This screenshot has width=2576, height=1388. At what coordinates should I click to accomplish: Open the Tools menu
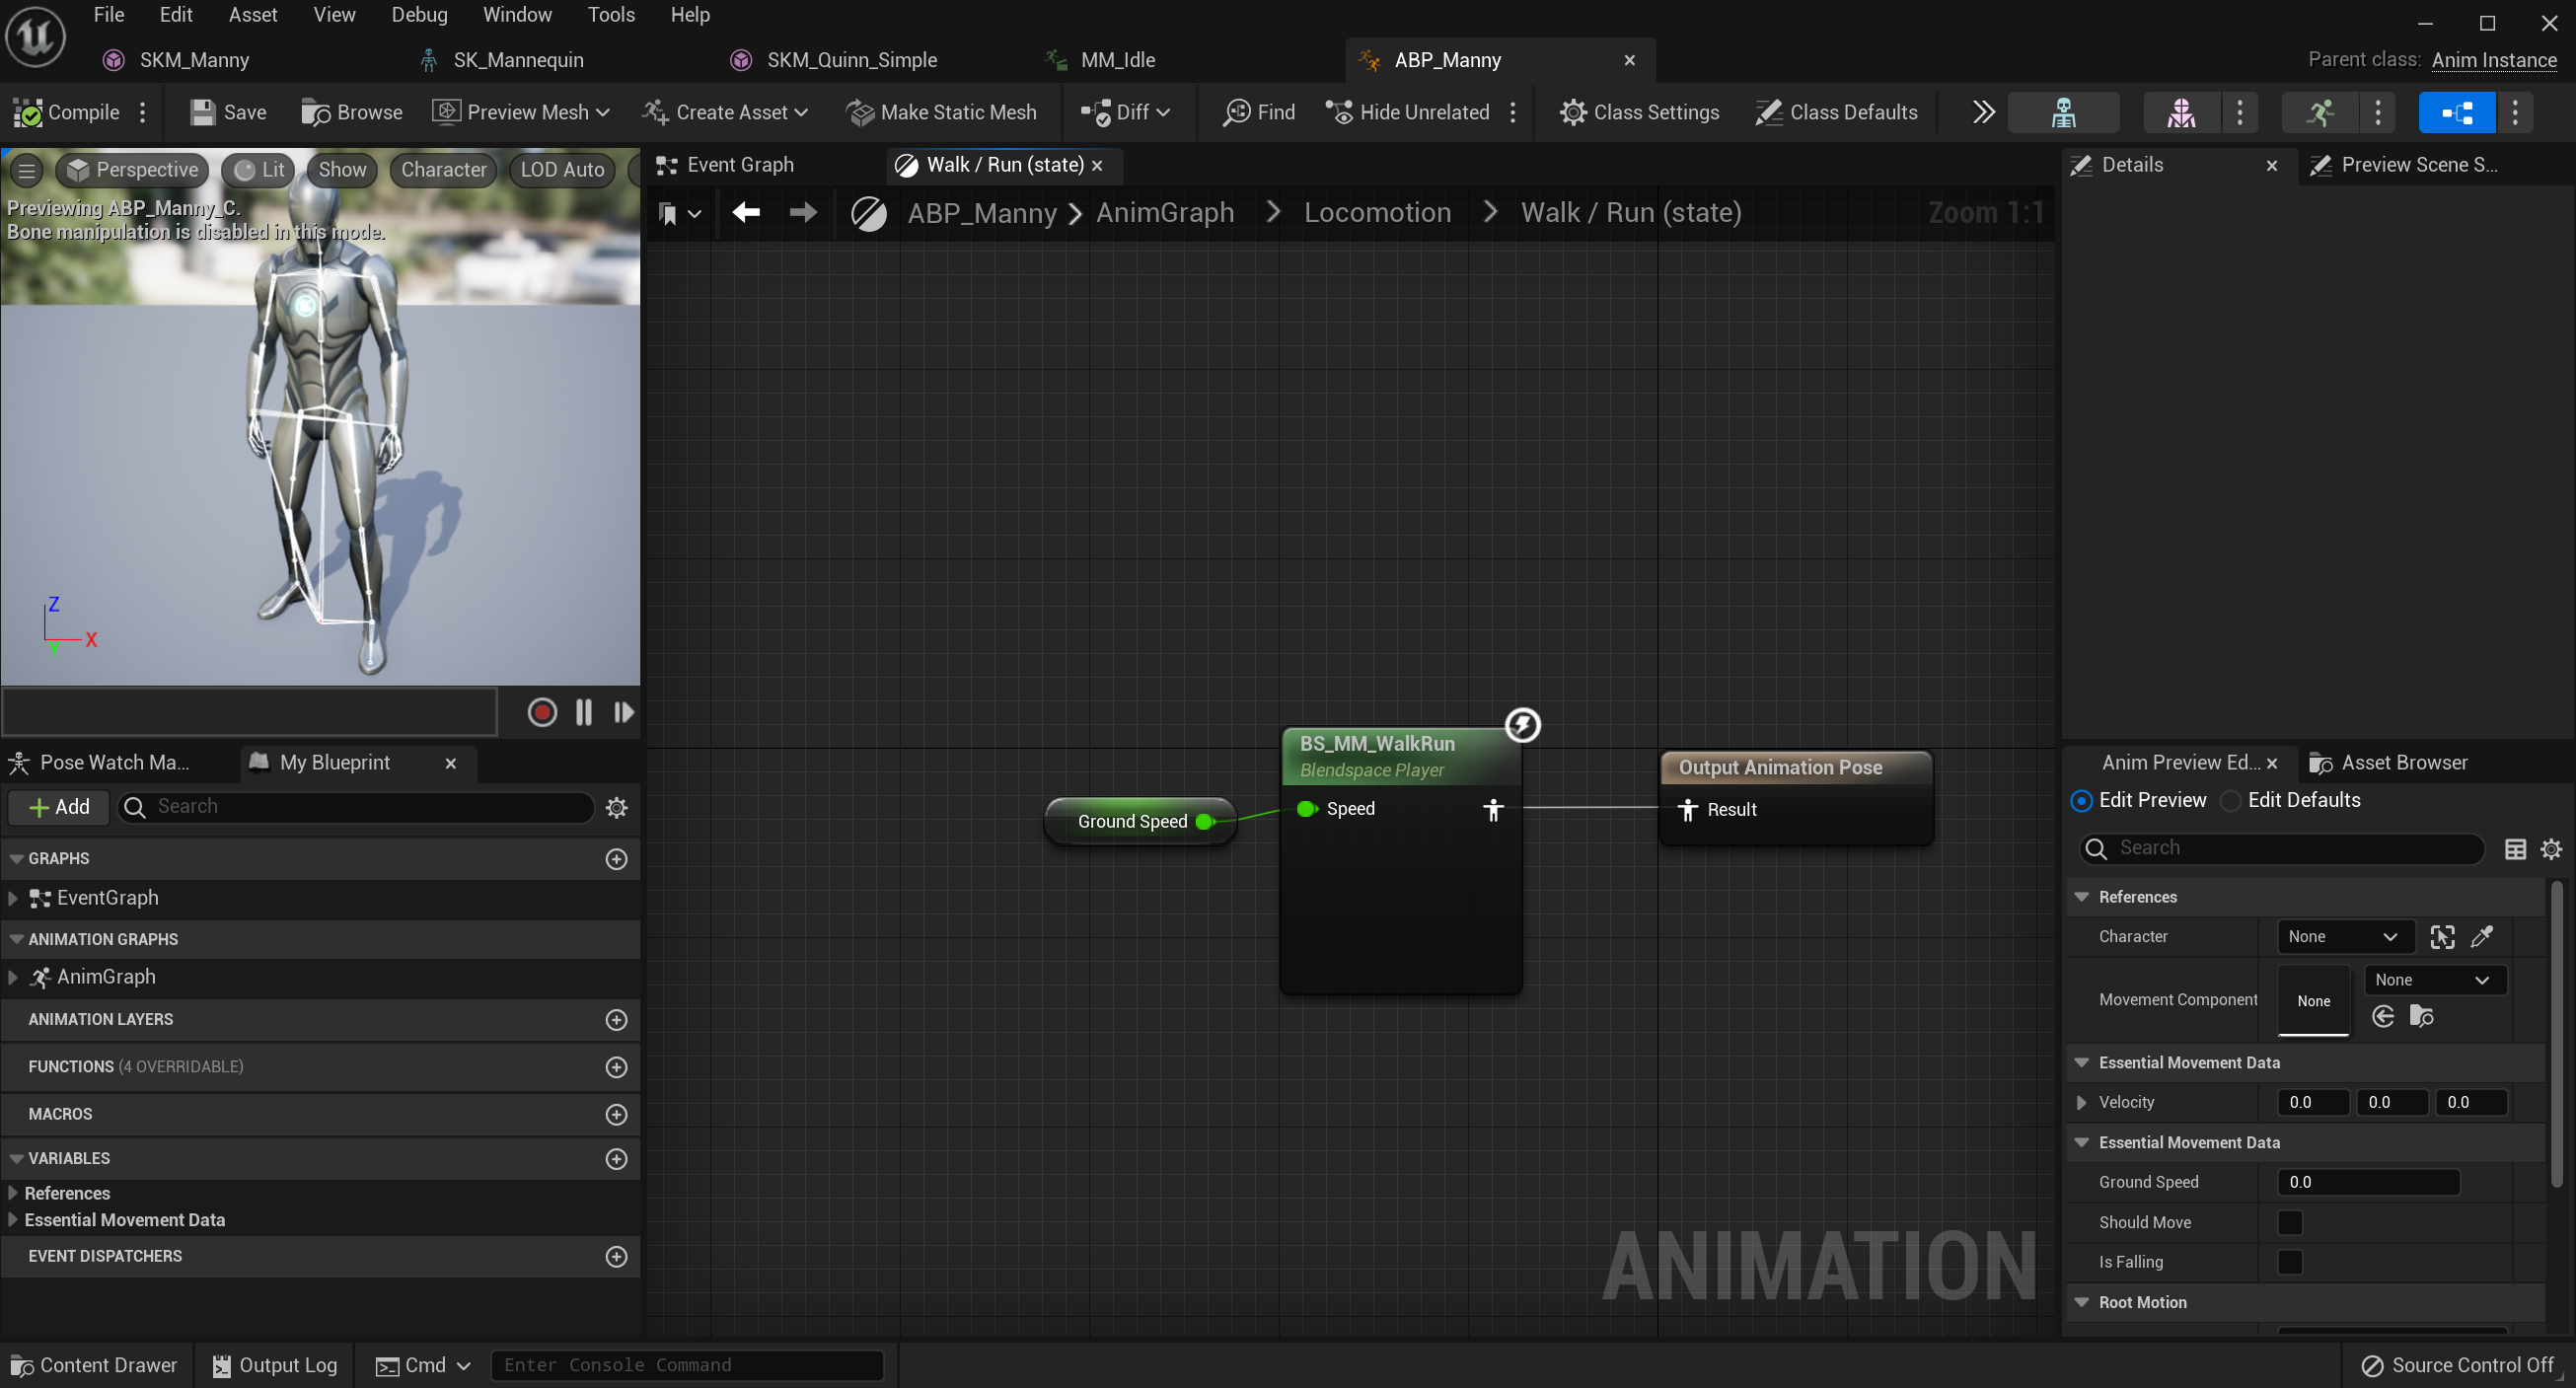(x=611, y=15)
